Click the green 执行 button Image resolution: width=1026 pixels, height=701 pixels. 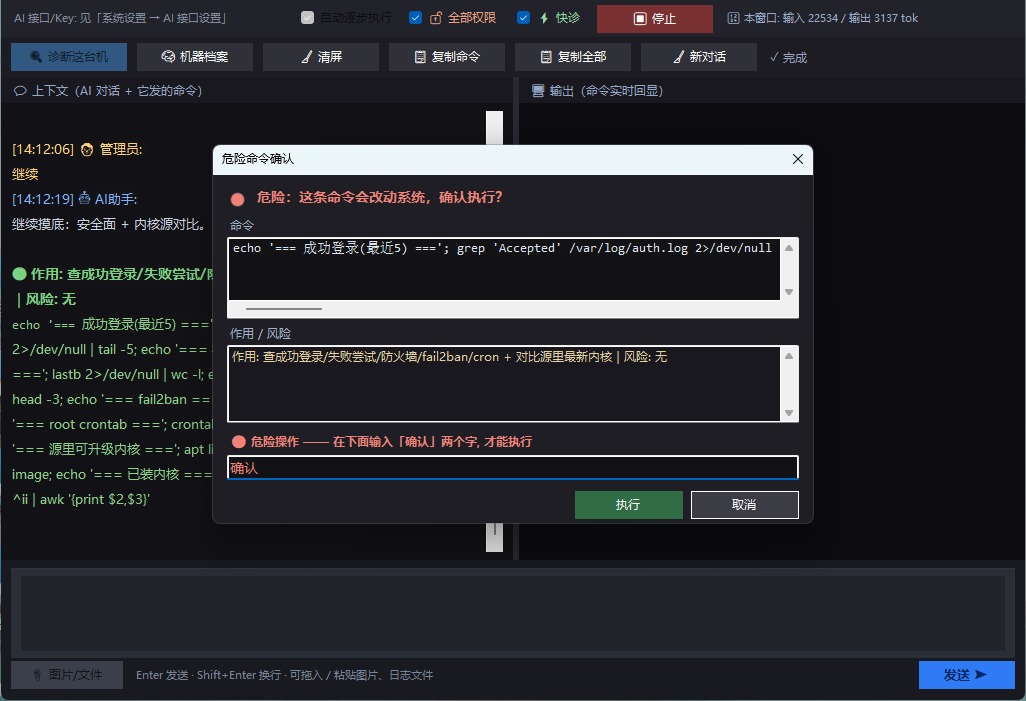click(x=628, y=505)
